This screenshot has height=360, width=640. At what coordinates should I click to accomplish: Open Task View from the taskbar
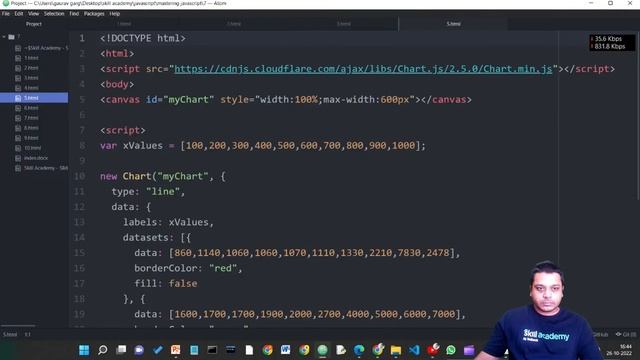tap(121, 350)
